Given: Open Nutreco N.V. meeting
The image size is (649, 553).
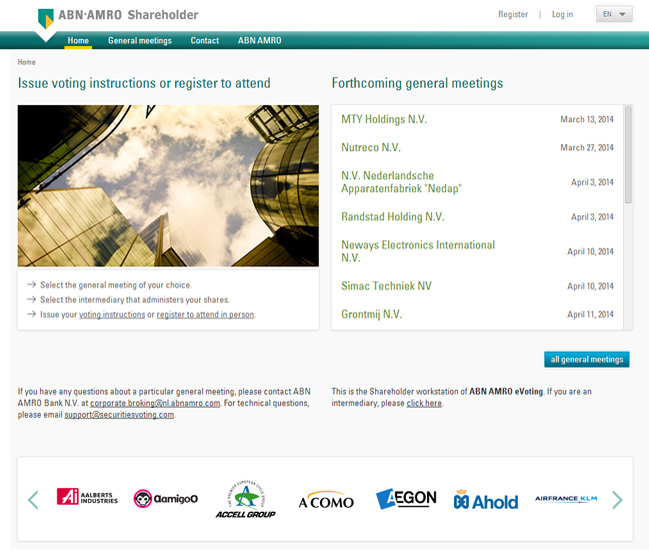Looking at the screenshot, I should tap(371, 147).
